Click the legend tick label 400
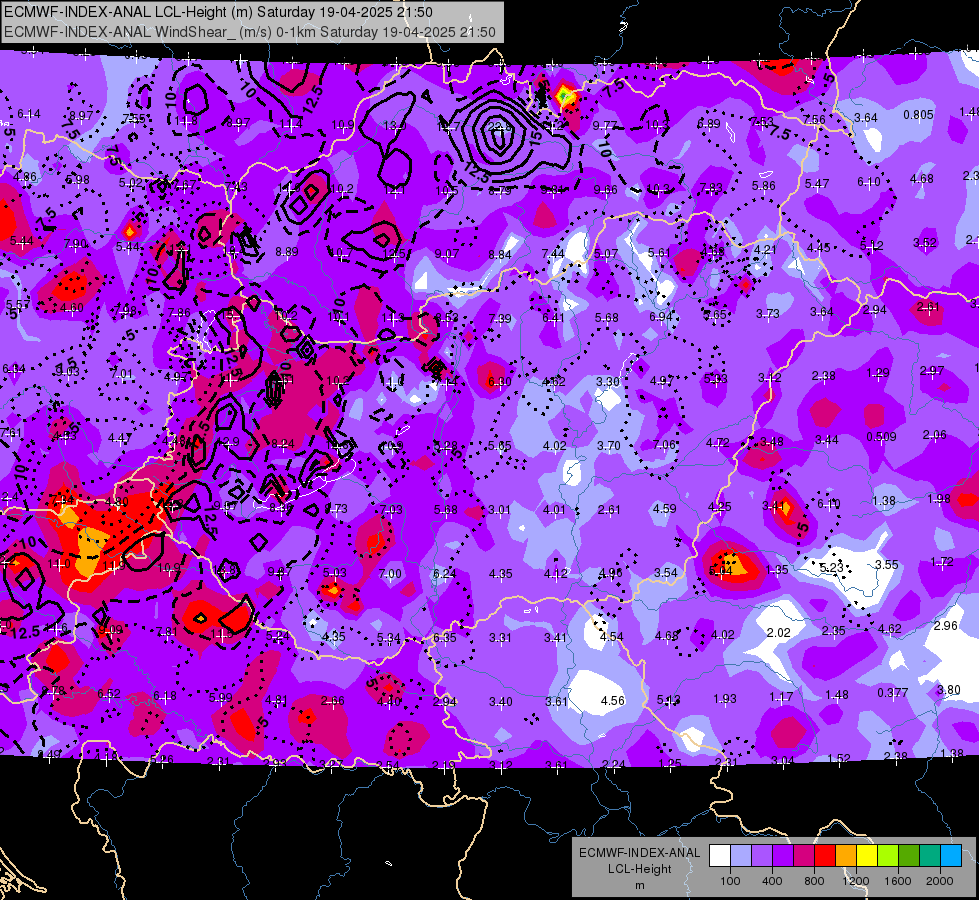 coord(772,881)
